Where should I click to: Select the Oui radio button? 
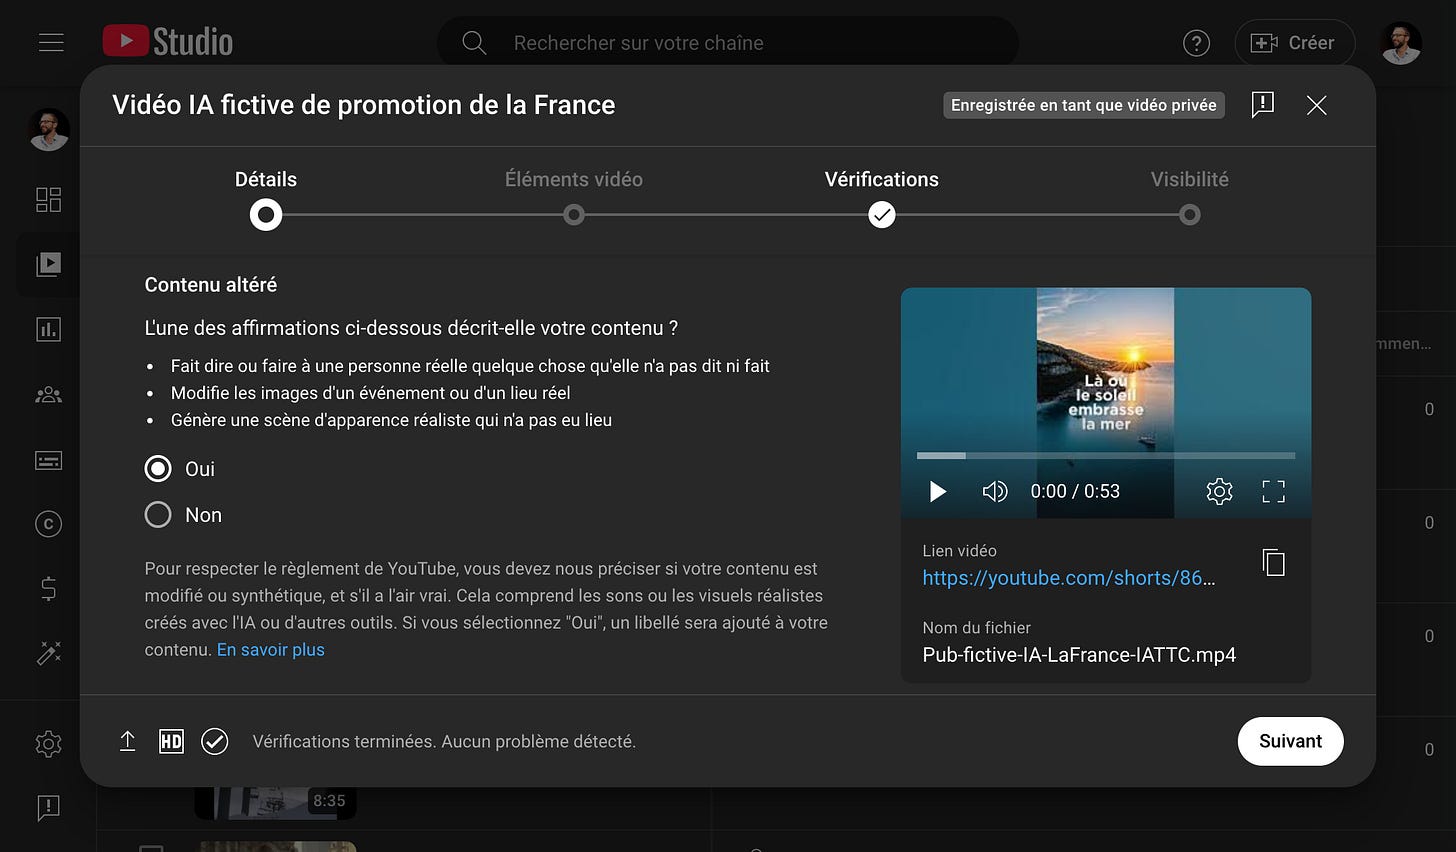pos(158,469)
